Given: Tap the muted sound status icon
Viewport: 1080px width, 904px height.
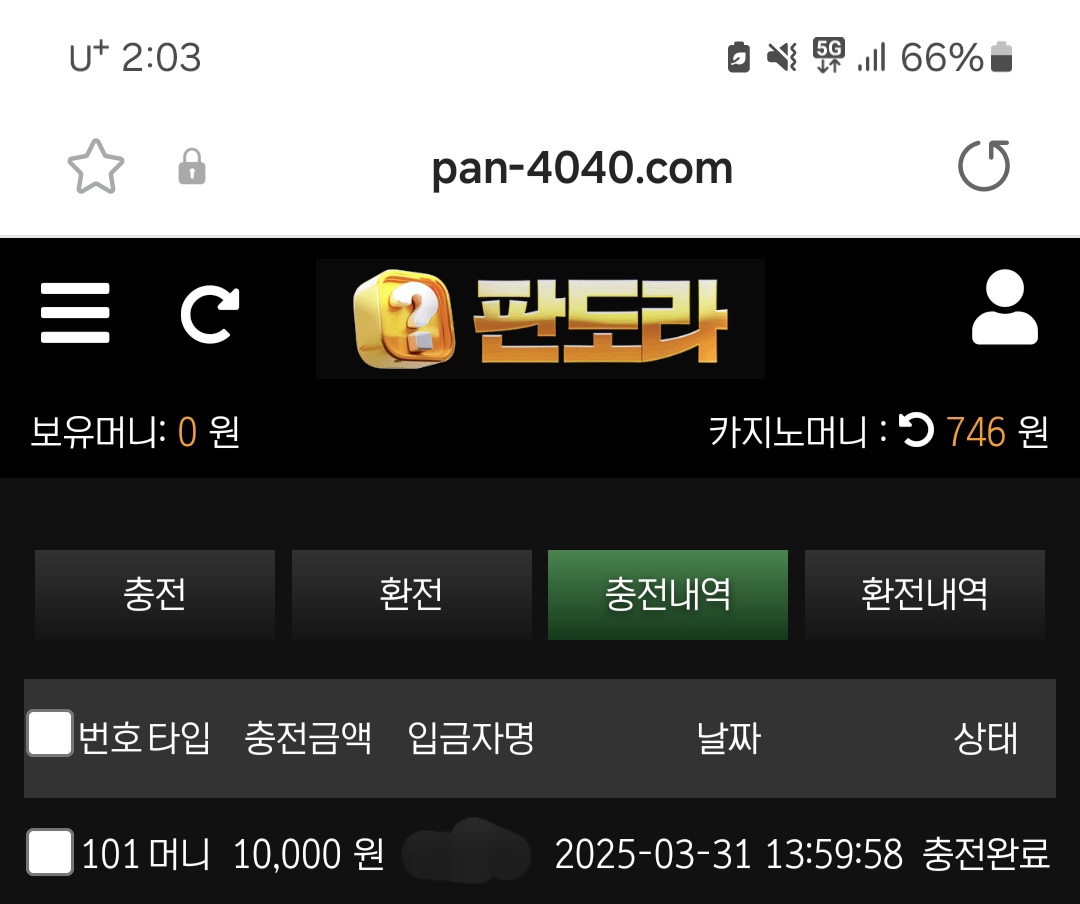Looking at the screenshot, I should point(782,56).
